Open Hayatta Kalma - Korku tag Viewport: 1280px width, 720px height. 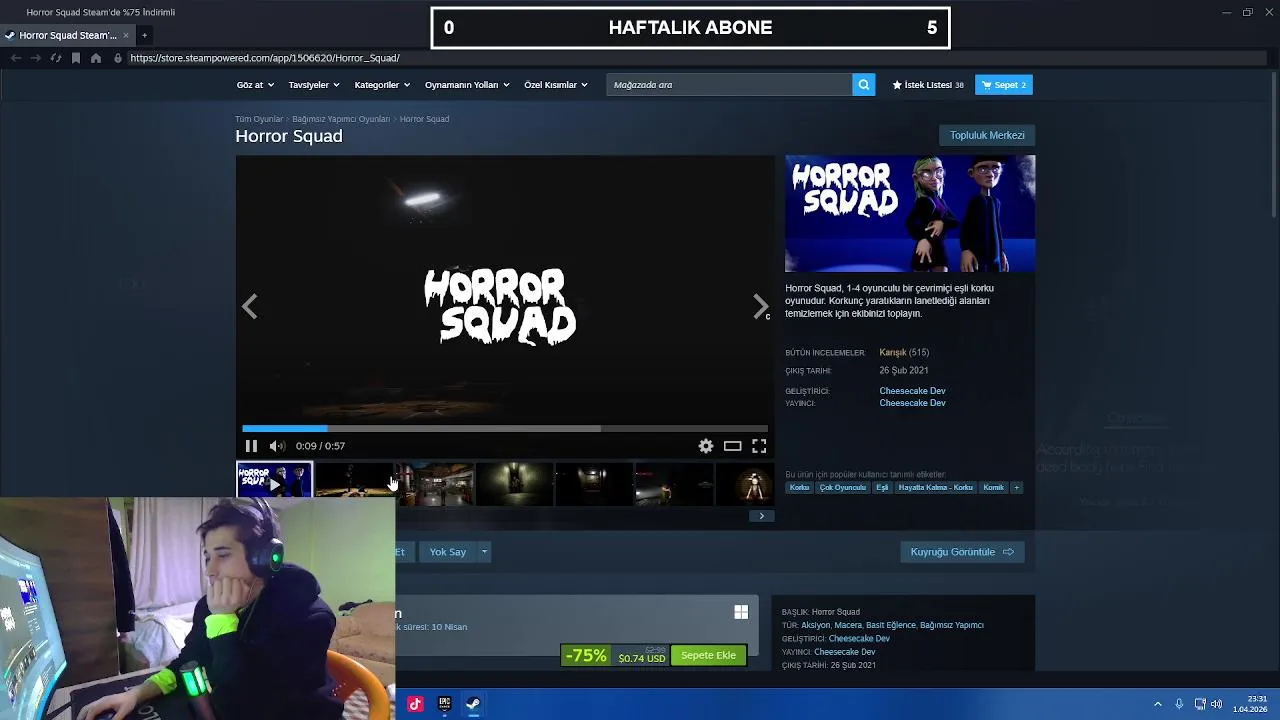[936, 488]
